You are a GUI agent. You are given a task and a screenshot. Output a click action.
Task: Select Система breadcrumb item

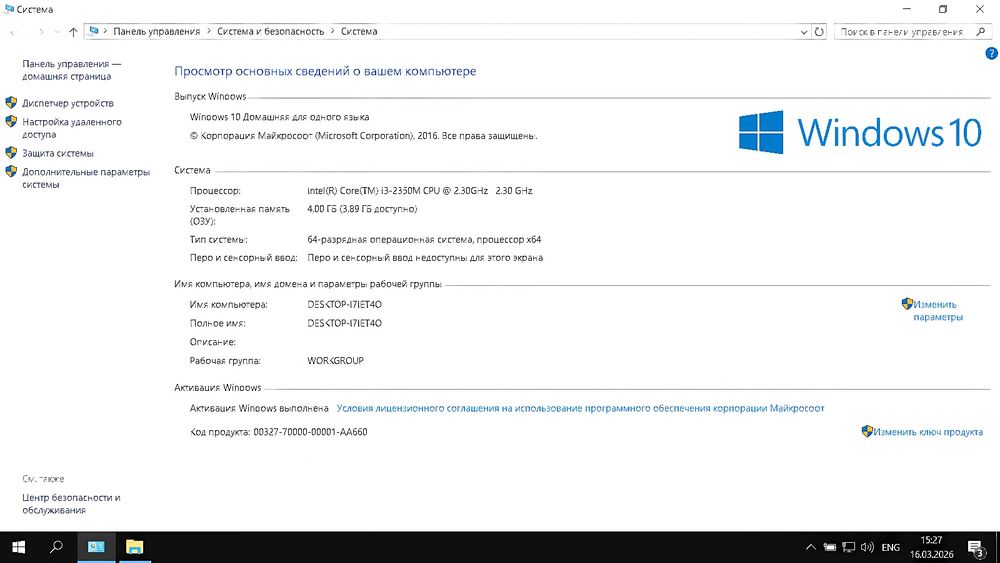(x=359, y=31)
